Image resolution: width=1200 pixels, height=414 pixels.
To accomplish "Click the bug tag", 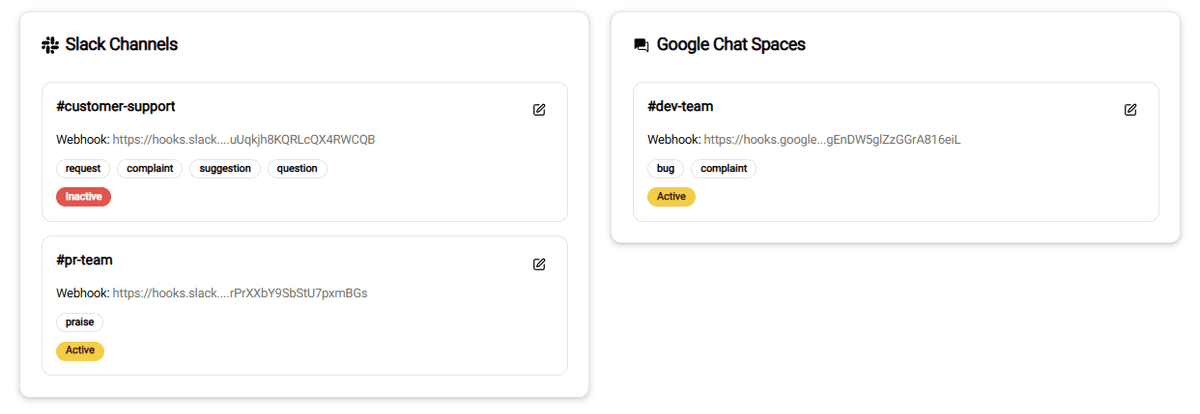I will [x=665, y=169].
